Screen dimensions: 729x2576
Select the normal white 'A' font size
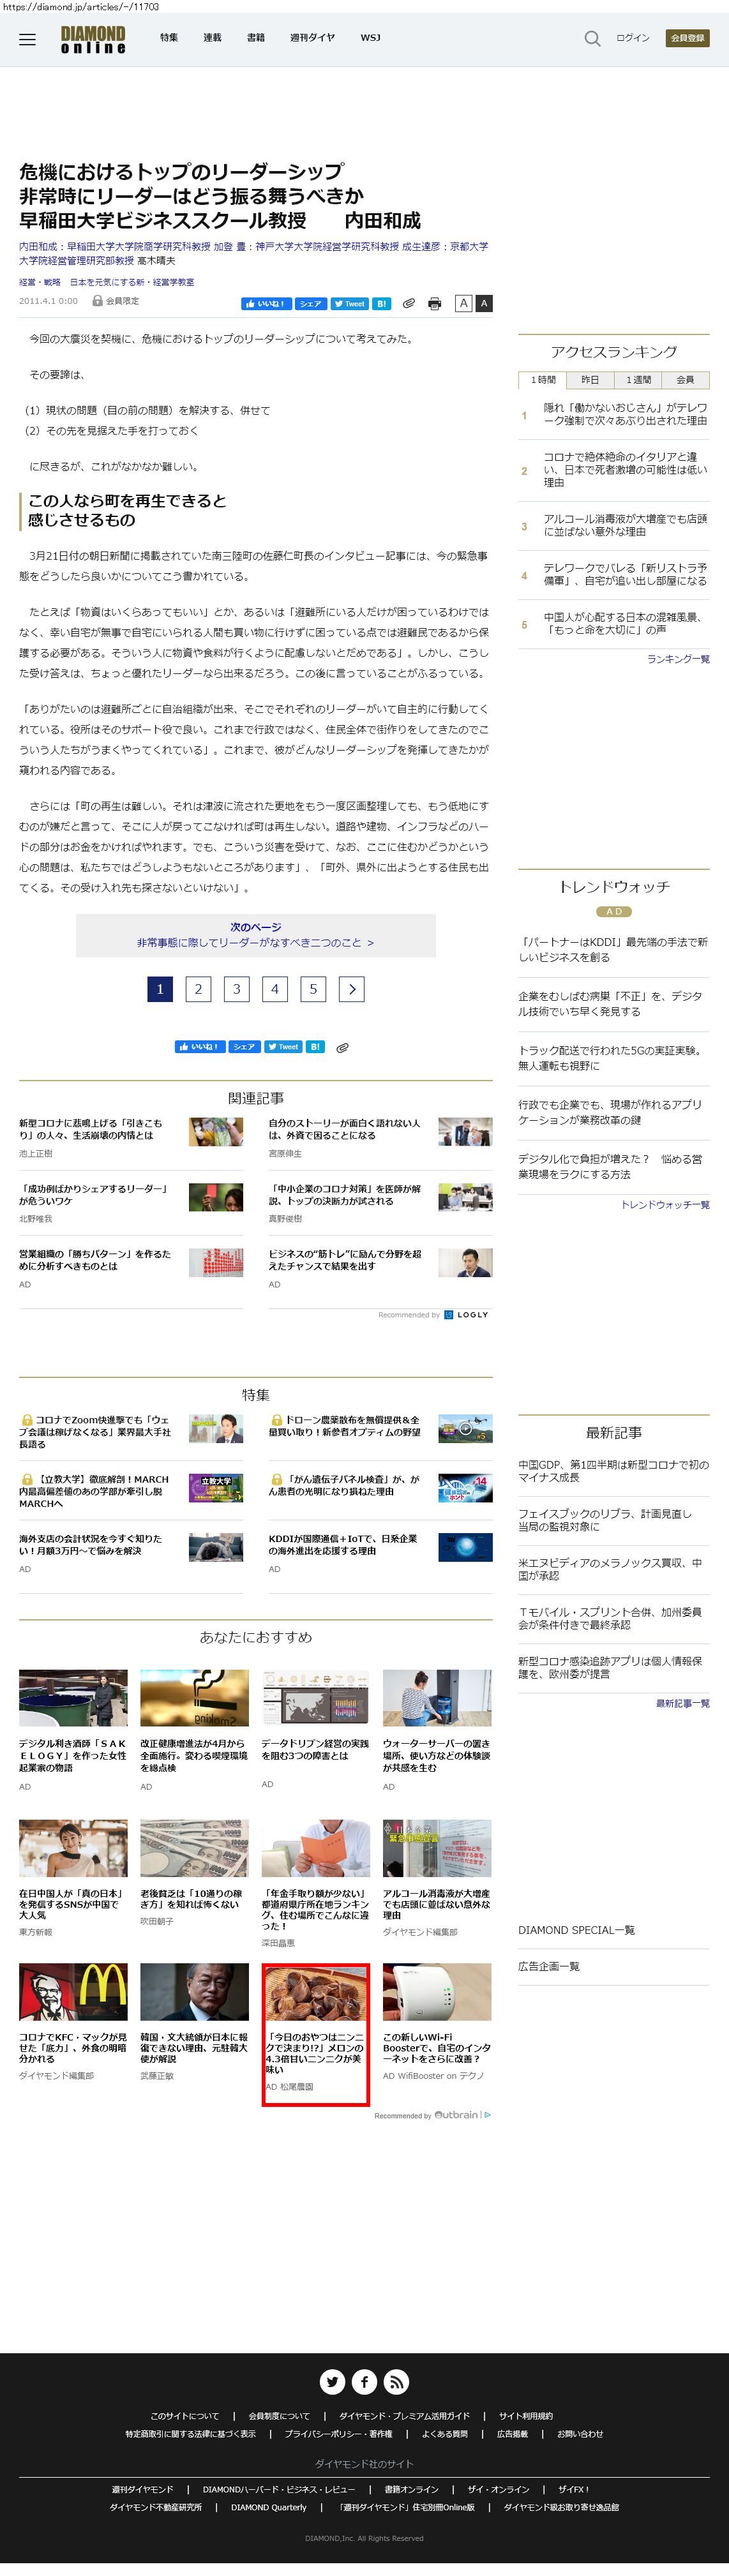(463, 303)
